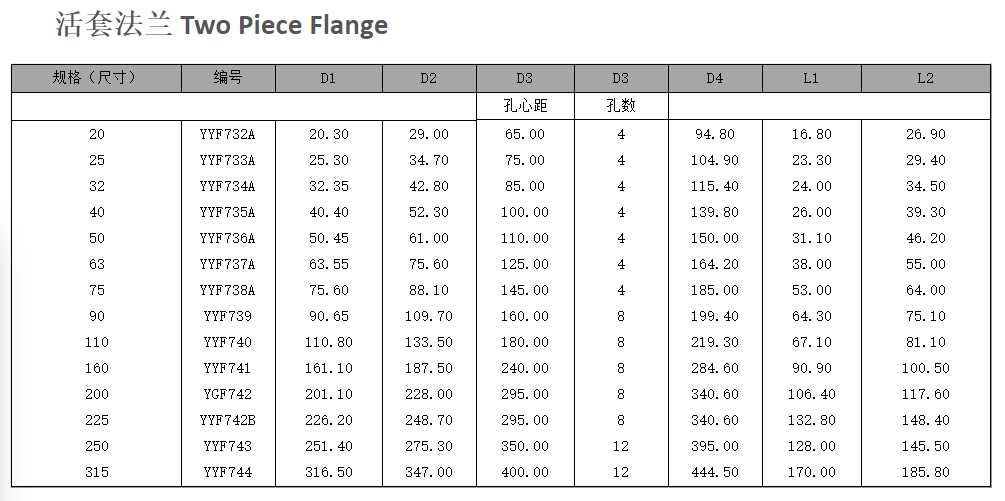Click the D1 value 110.80
This screenshot has width=1005, height=501.
coord(329,342)
